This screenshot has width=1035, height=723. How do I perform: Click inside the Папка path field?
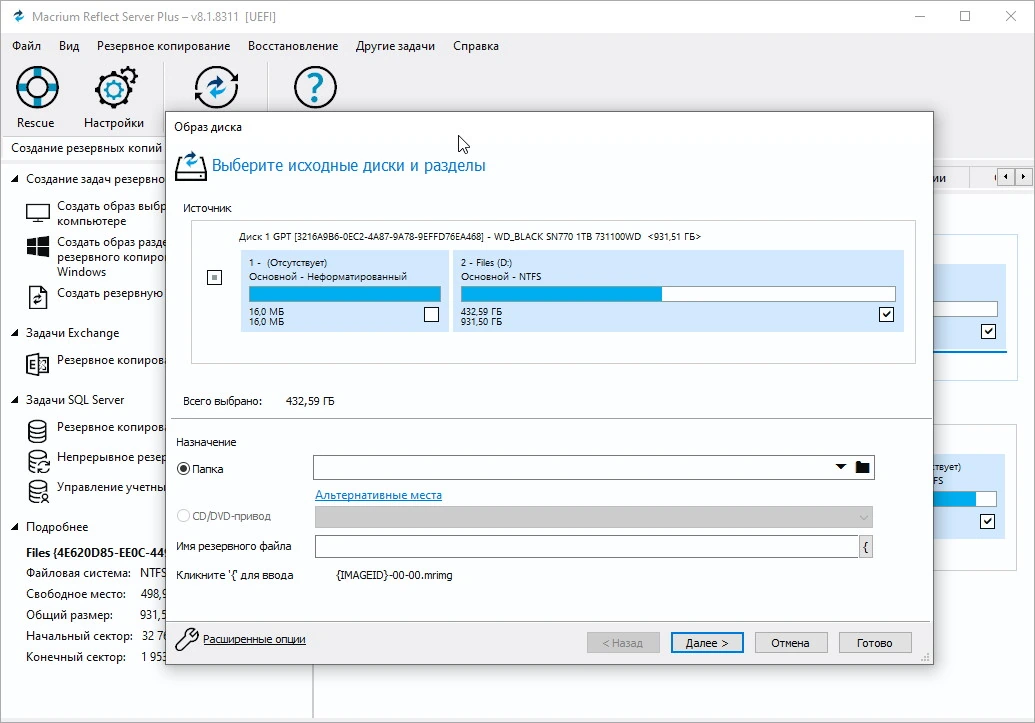[572, 467]
